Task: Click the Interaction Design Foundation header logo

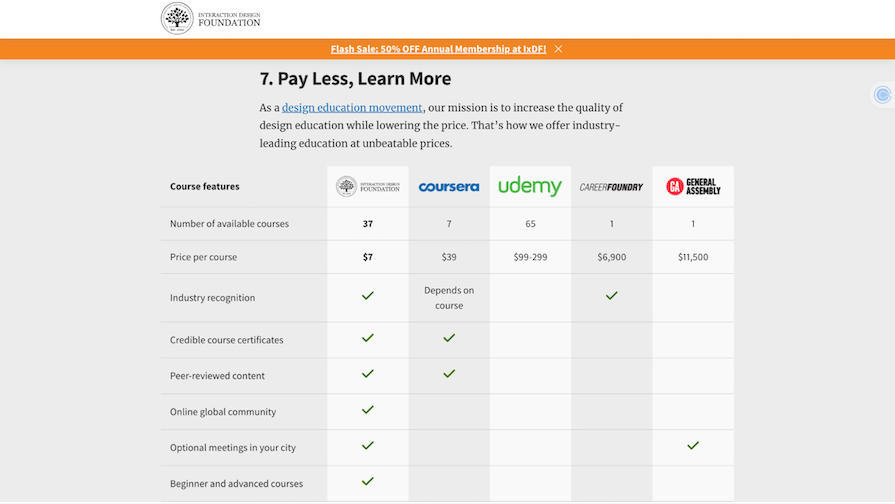Action: (x=211, y=18)
